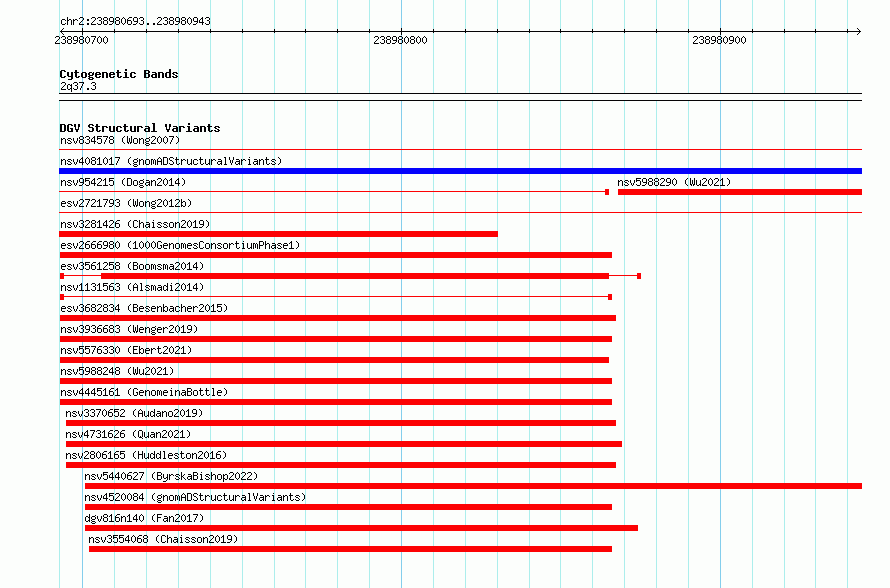This screenshot has height=588, width=890.
Task: Click the Cytogenetic Bands track title
Action: [x=119, y=74]
